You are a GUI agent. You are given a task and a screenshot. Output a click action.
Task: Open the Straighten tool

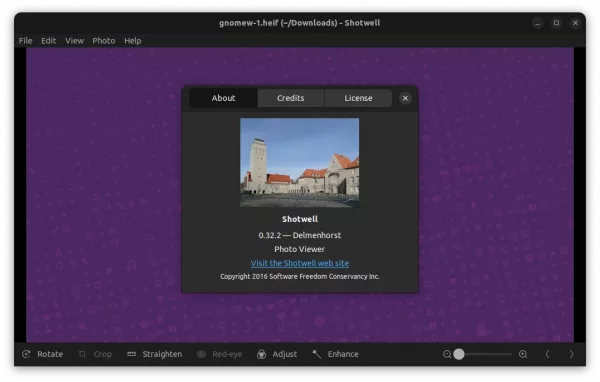(155, 354)
